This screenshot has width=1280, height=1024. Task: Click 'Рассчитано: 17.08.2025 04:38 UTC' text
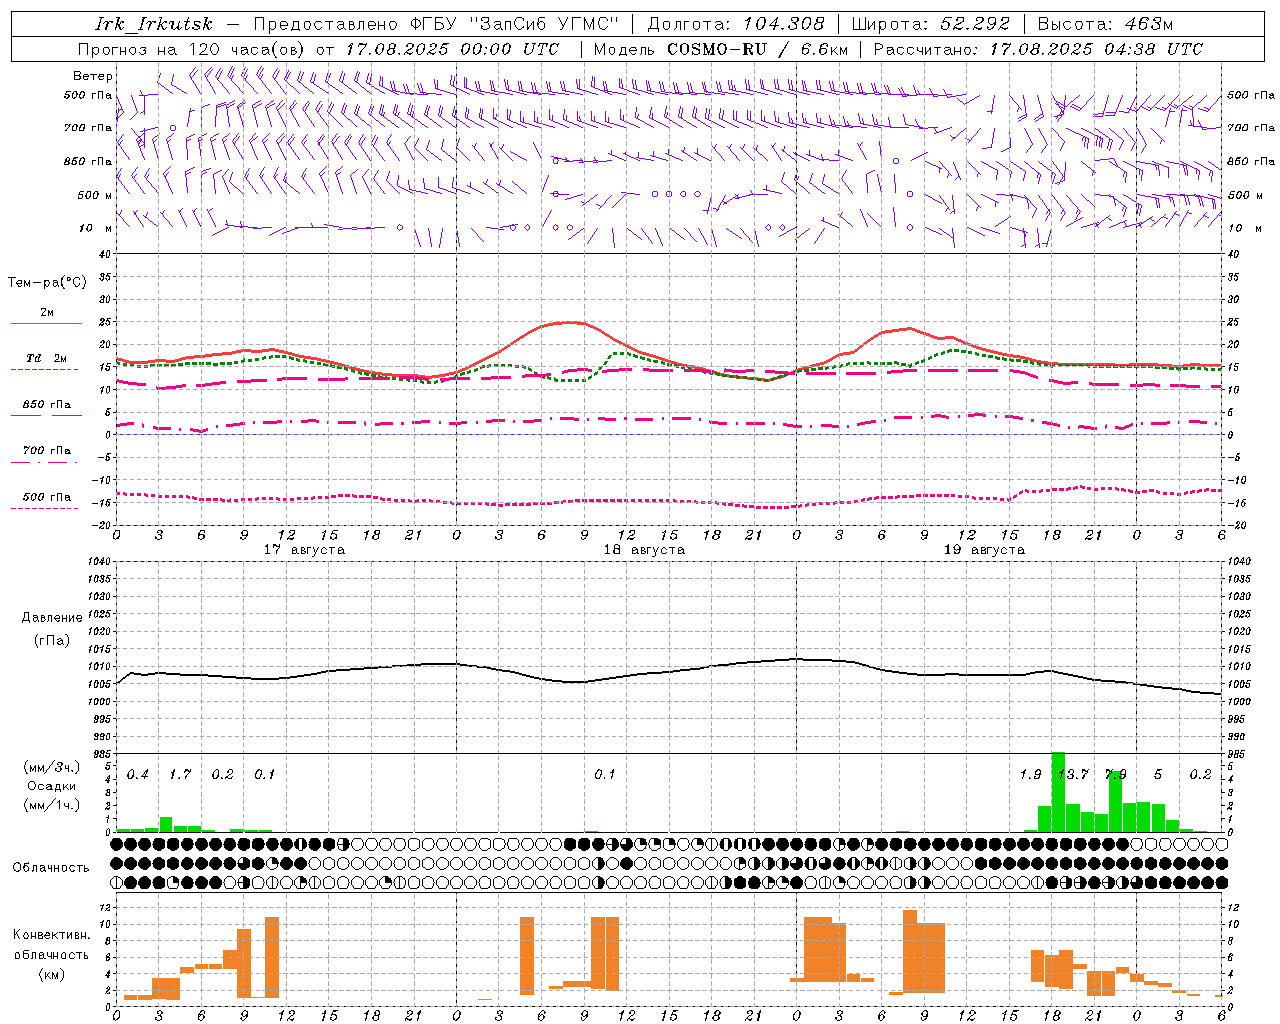tap(1038, 49)
